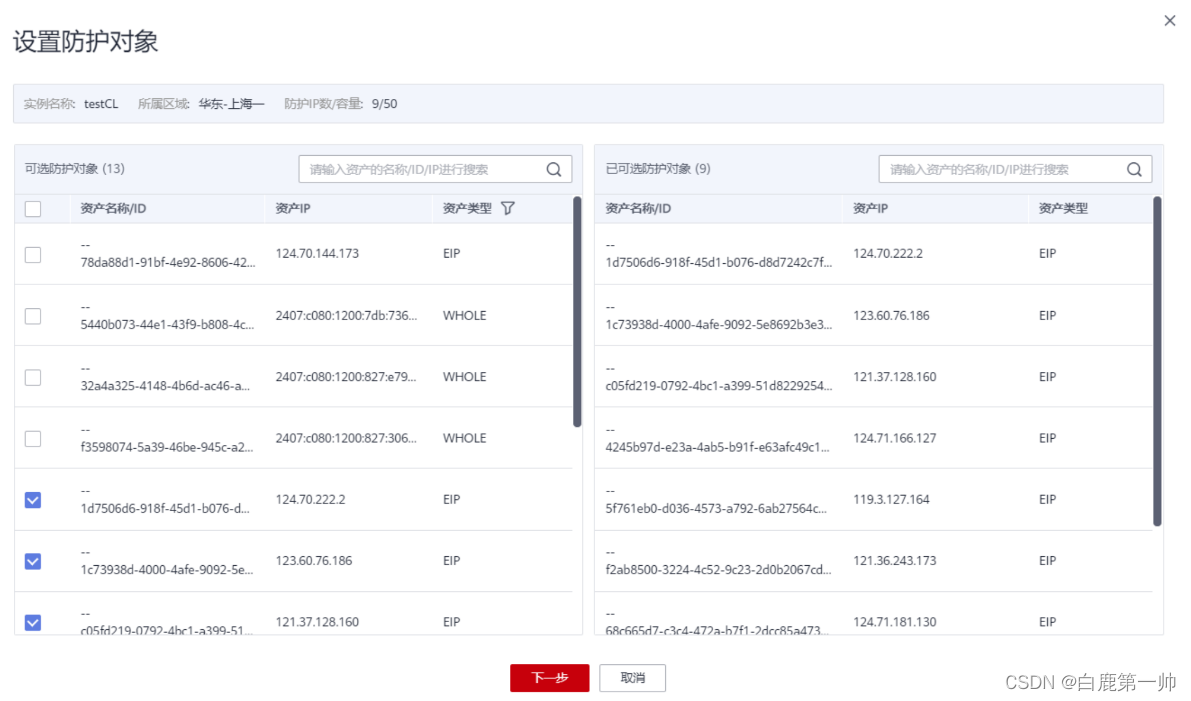Click the 资产名称/ID header in the right table

638,208
